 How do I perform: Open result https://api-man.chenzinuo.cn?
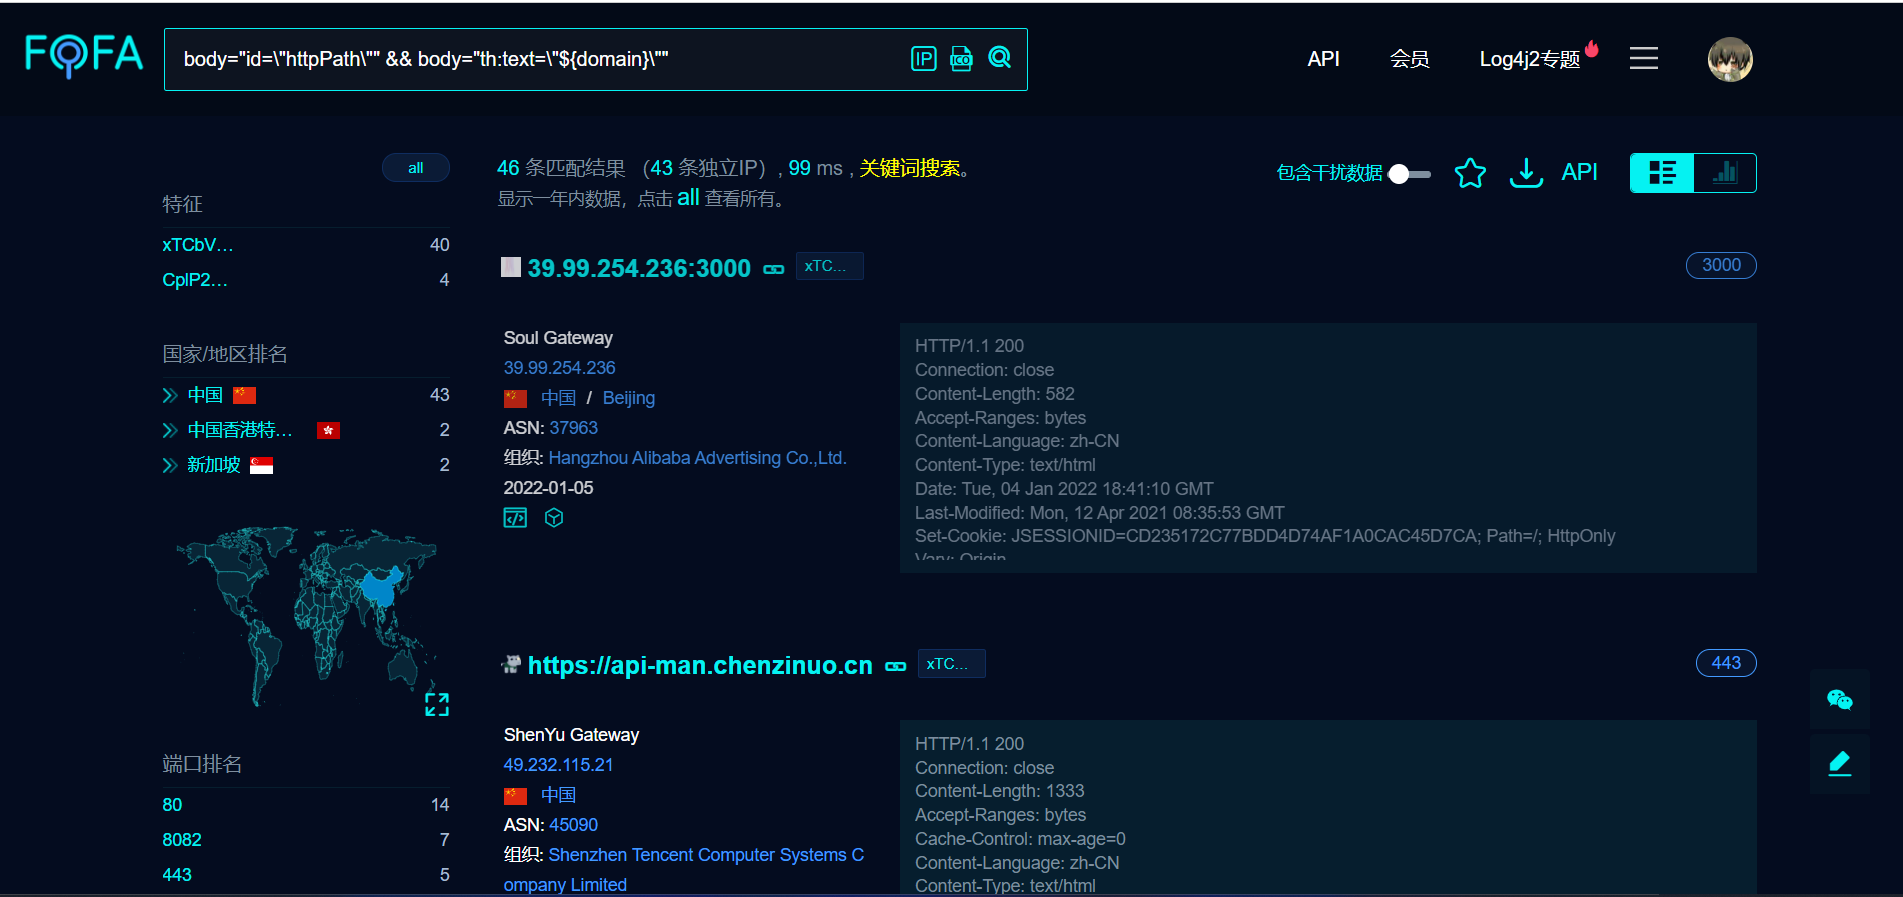pos(700,665)
